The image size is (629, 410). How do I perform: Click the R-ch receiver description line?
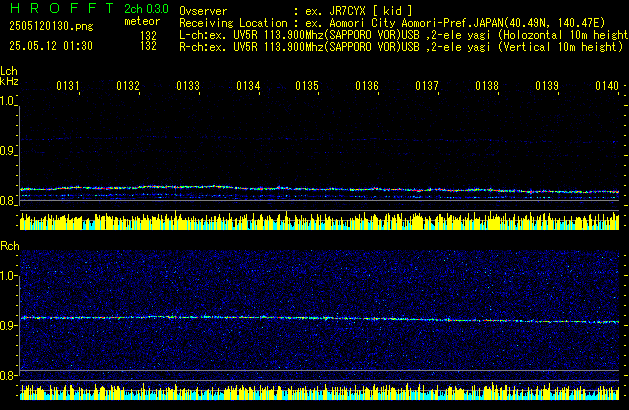[x=401, y=47]
